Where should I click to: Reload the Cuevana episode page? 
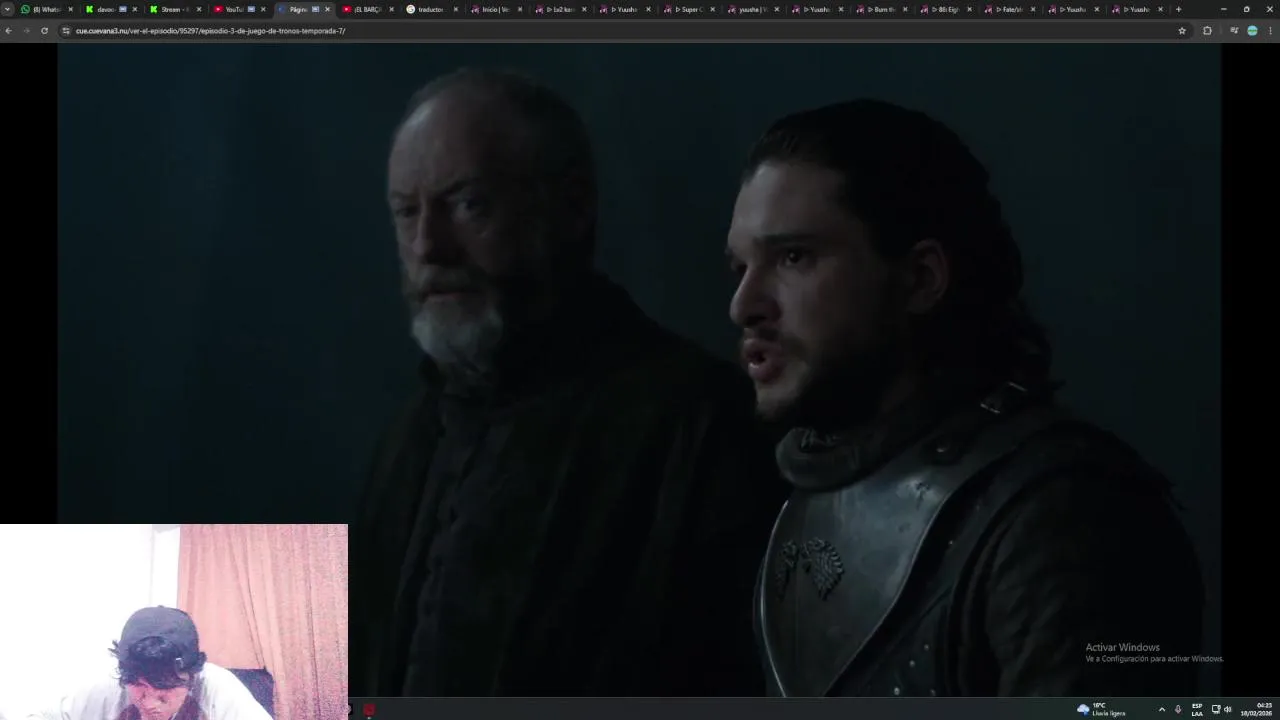click(44, 31)
